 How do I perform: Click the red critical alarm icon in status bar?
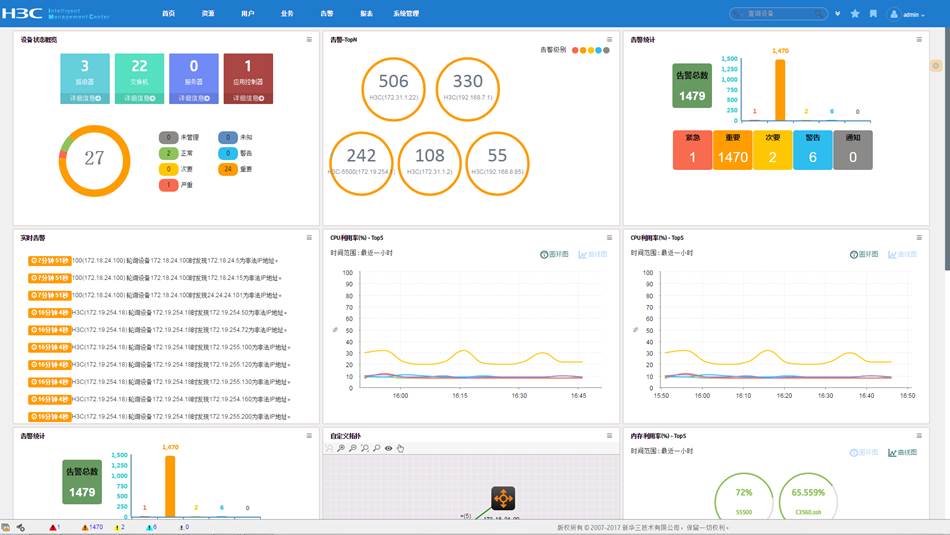pos(54,527)
